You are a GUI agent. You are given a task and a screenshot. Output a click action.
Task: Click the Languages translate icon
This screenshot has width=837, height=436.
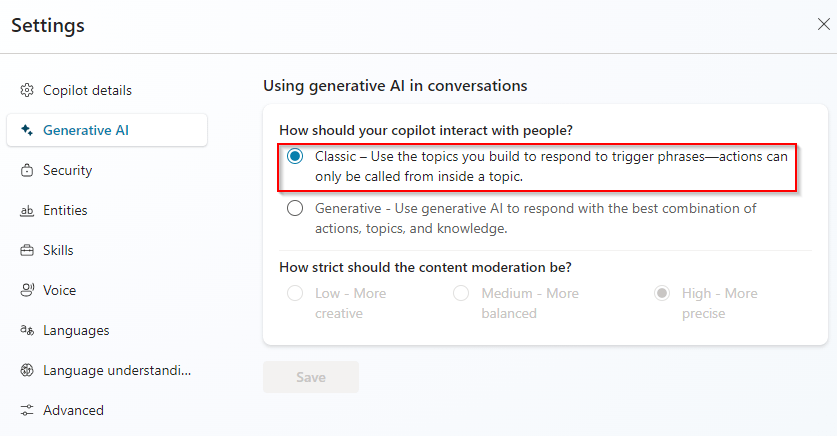(x=27, y=330)
